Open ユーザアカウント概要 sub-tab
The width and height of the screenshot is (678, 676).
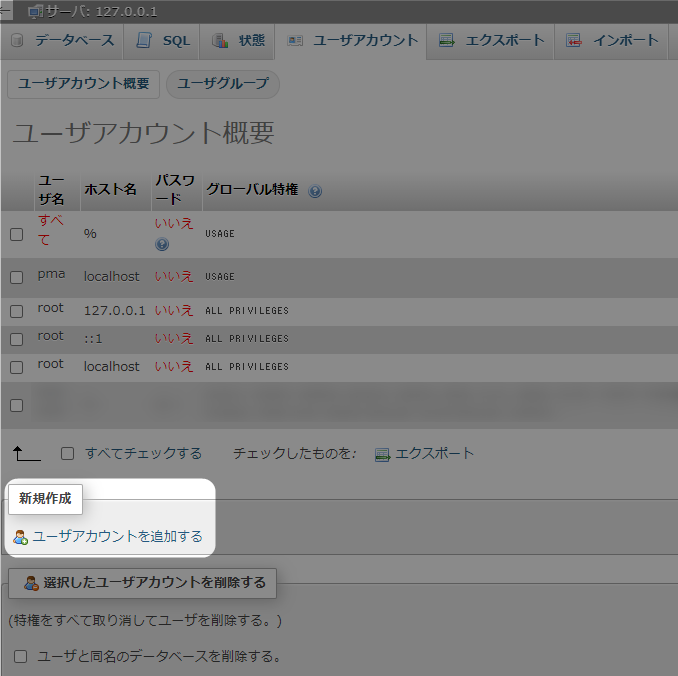[83, 84]
